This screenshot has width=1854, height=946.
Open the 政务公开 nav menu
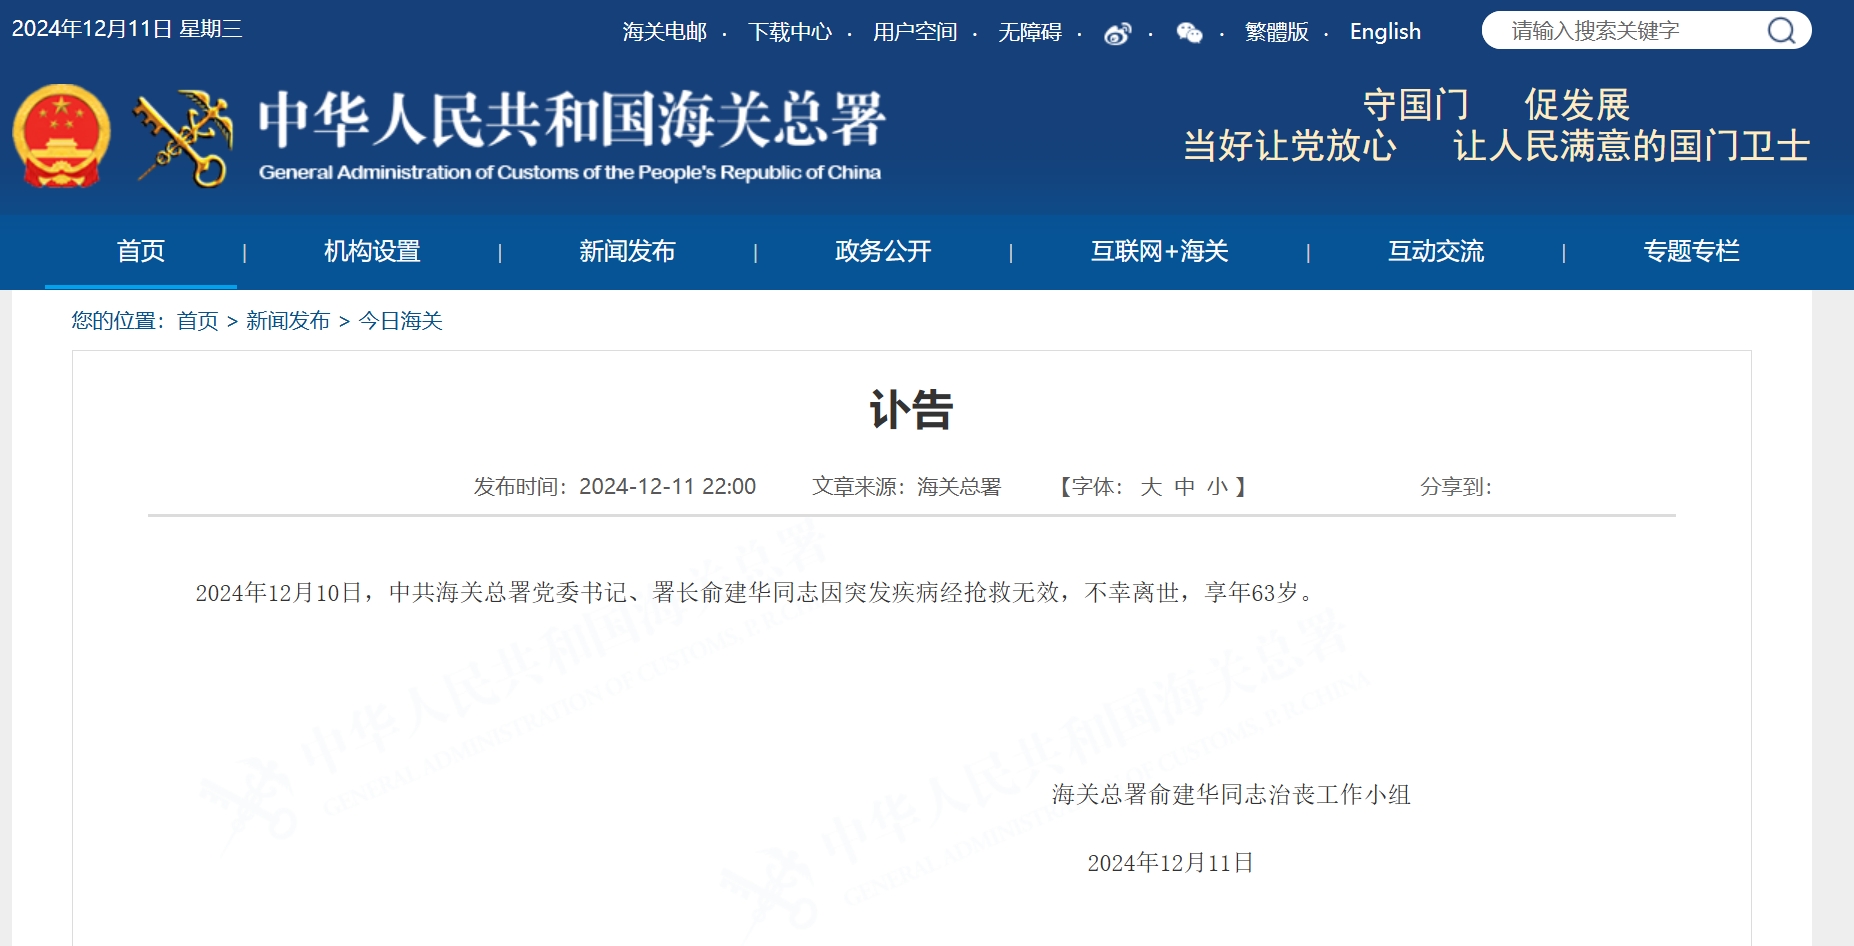pos(883,251)
